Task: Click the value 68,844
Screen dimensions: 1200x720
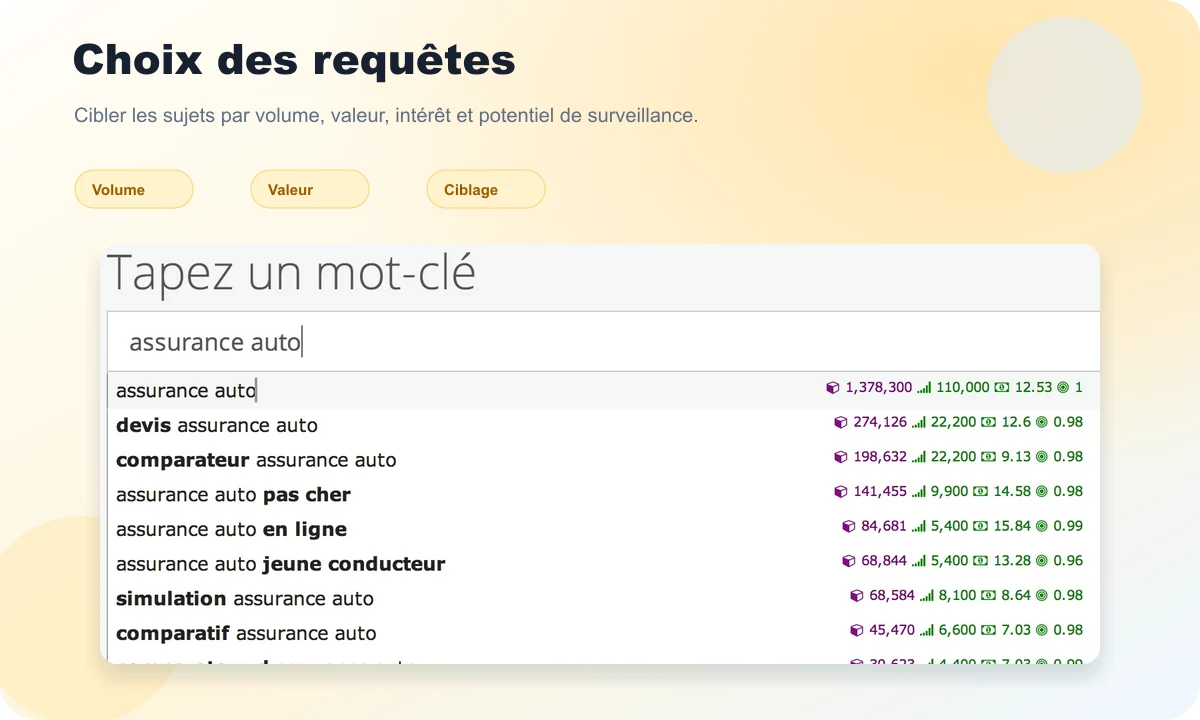Action: [x=884, y=560]
